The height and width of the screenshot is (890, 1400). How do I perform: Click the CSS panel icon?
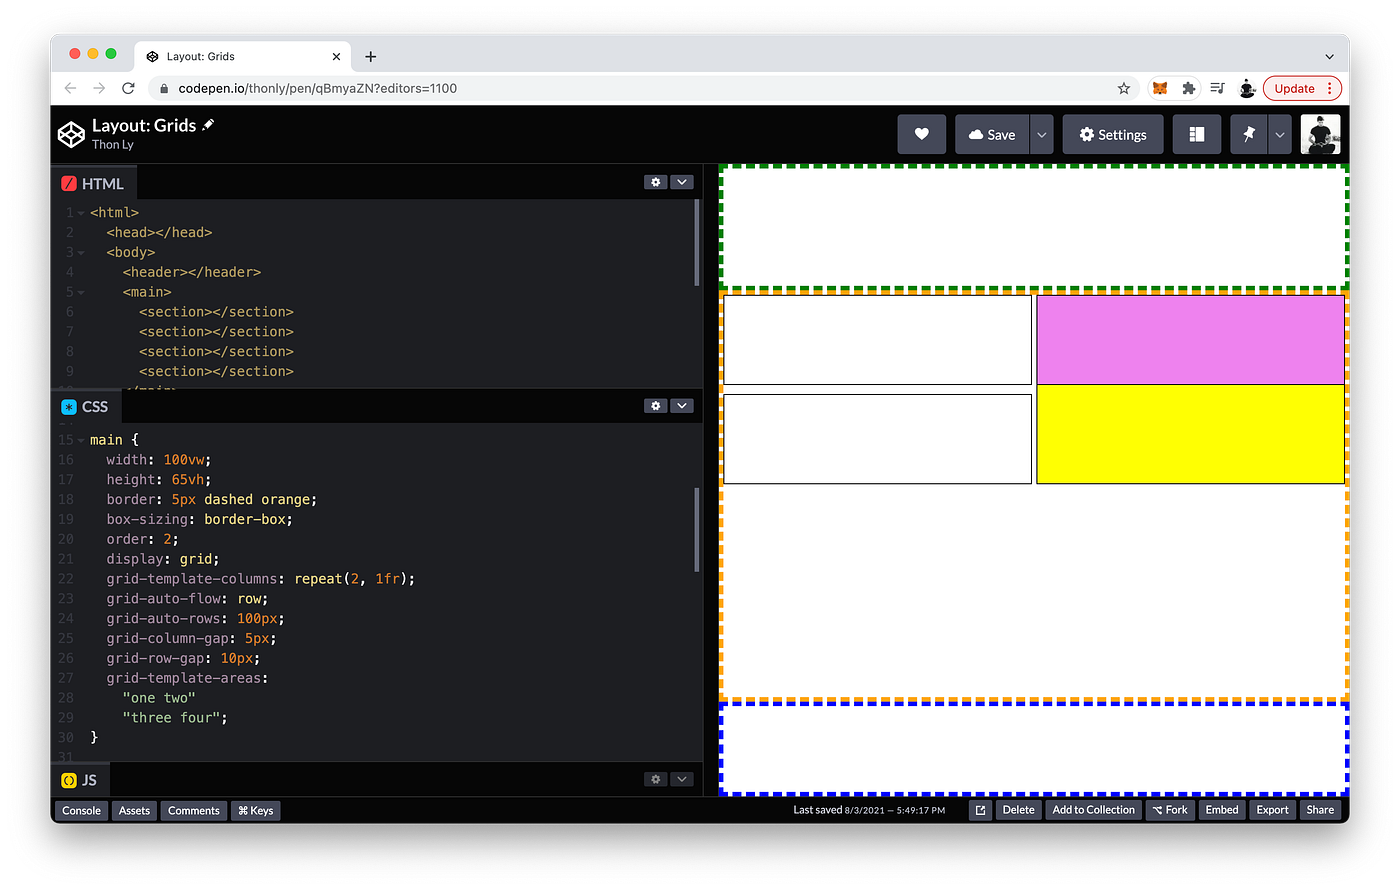pos(70,406)
